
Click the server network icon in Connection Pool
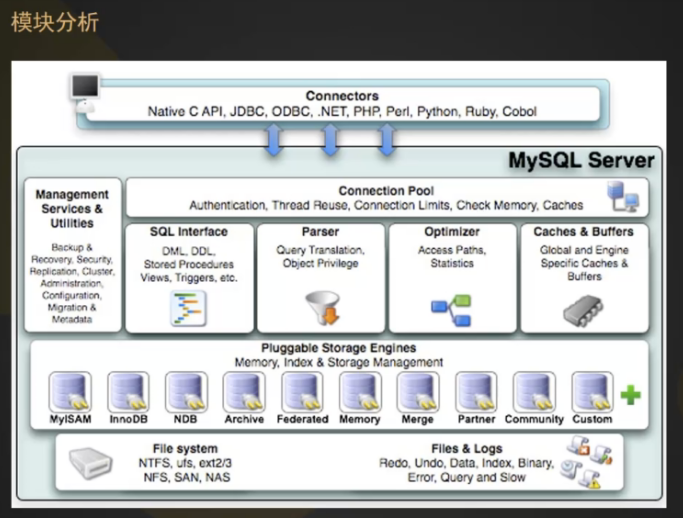pyautogui.click(x=623, y=196)
